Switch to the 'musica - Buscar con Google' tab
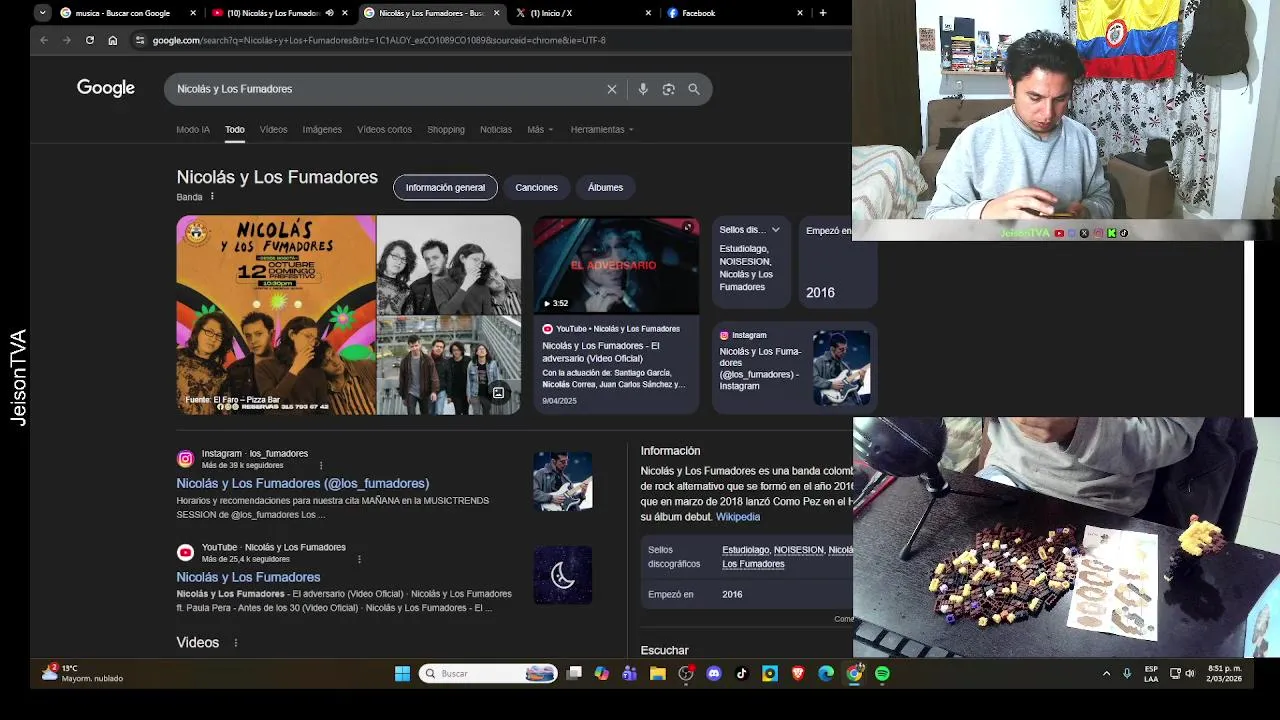The width and height of the screenshot is (1280, 720). [x=122, y=13]
